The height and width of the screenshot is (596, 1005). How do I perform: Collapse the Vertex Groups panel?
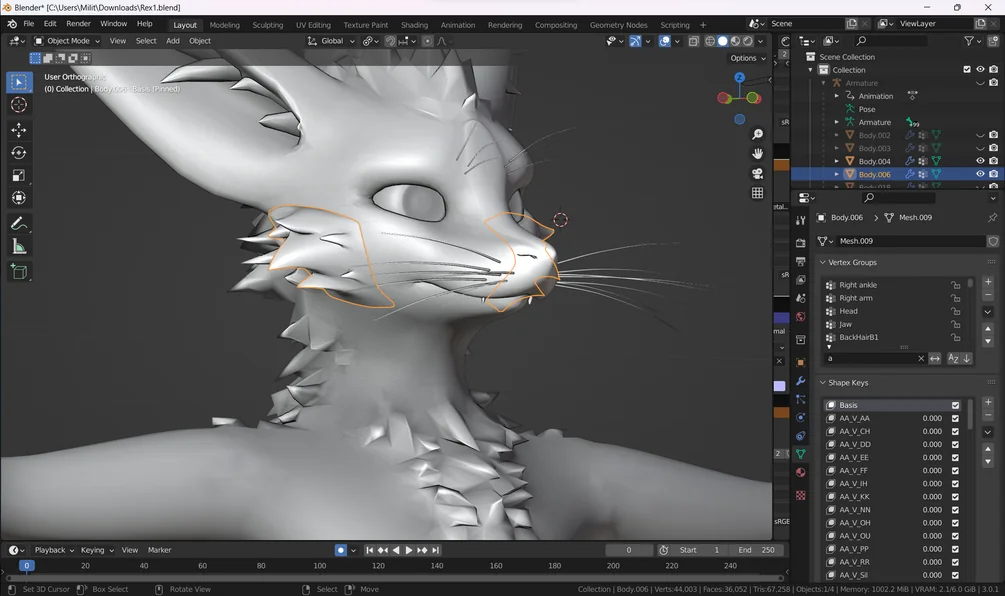coord(823,262)
